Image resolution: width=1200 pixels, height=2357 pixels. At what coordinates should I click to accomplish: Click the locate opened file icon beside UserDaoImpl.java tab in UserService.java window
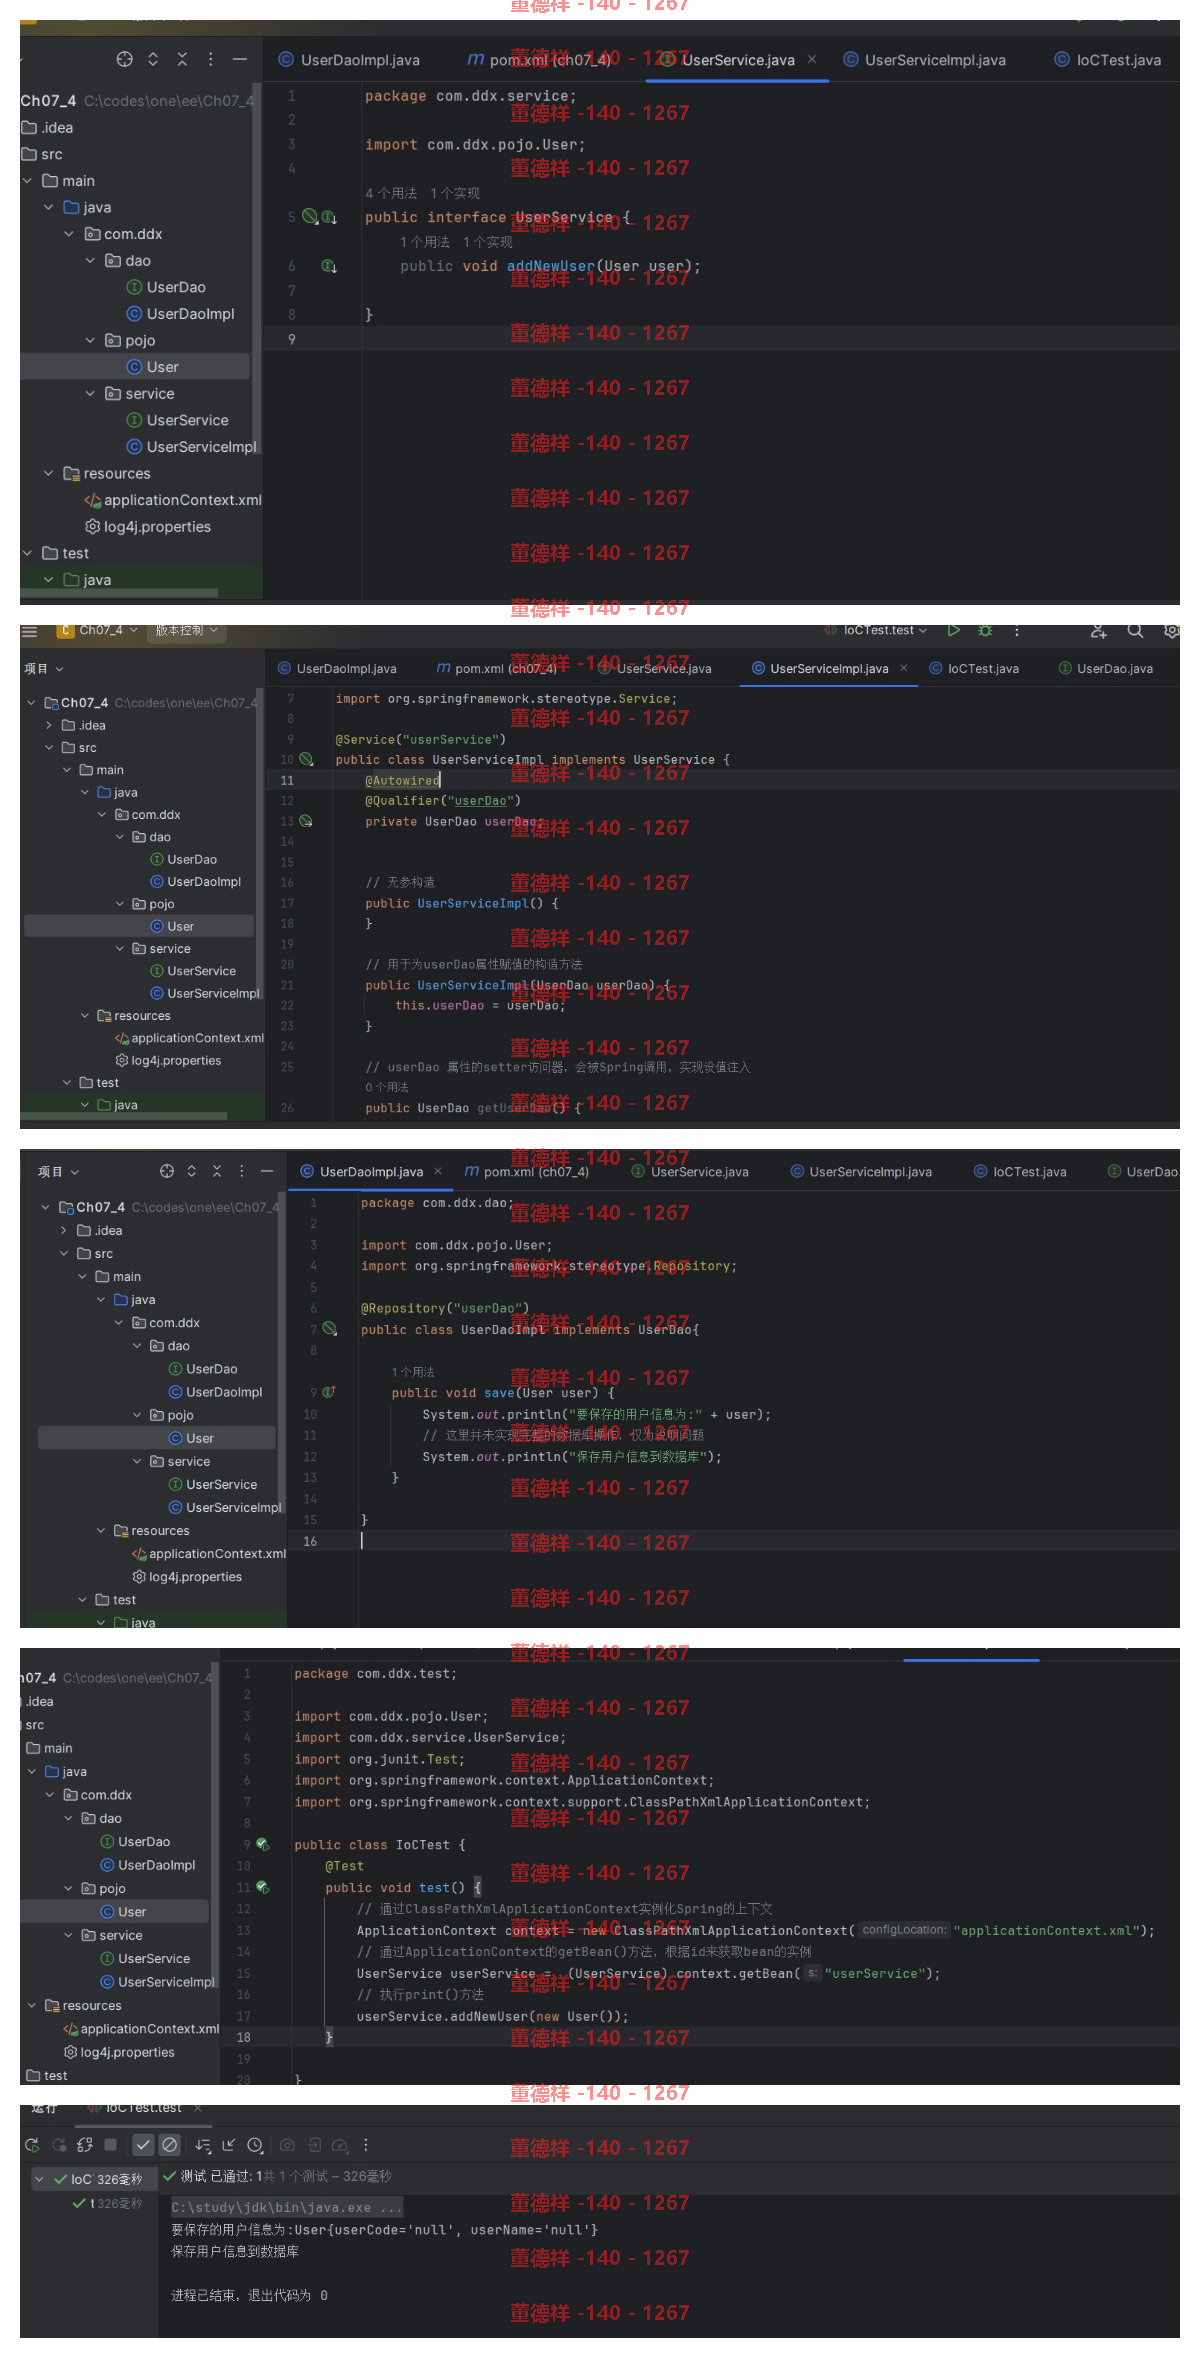pos(124,59)
